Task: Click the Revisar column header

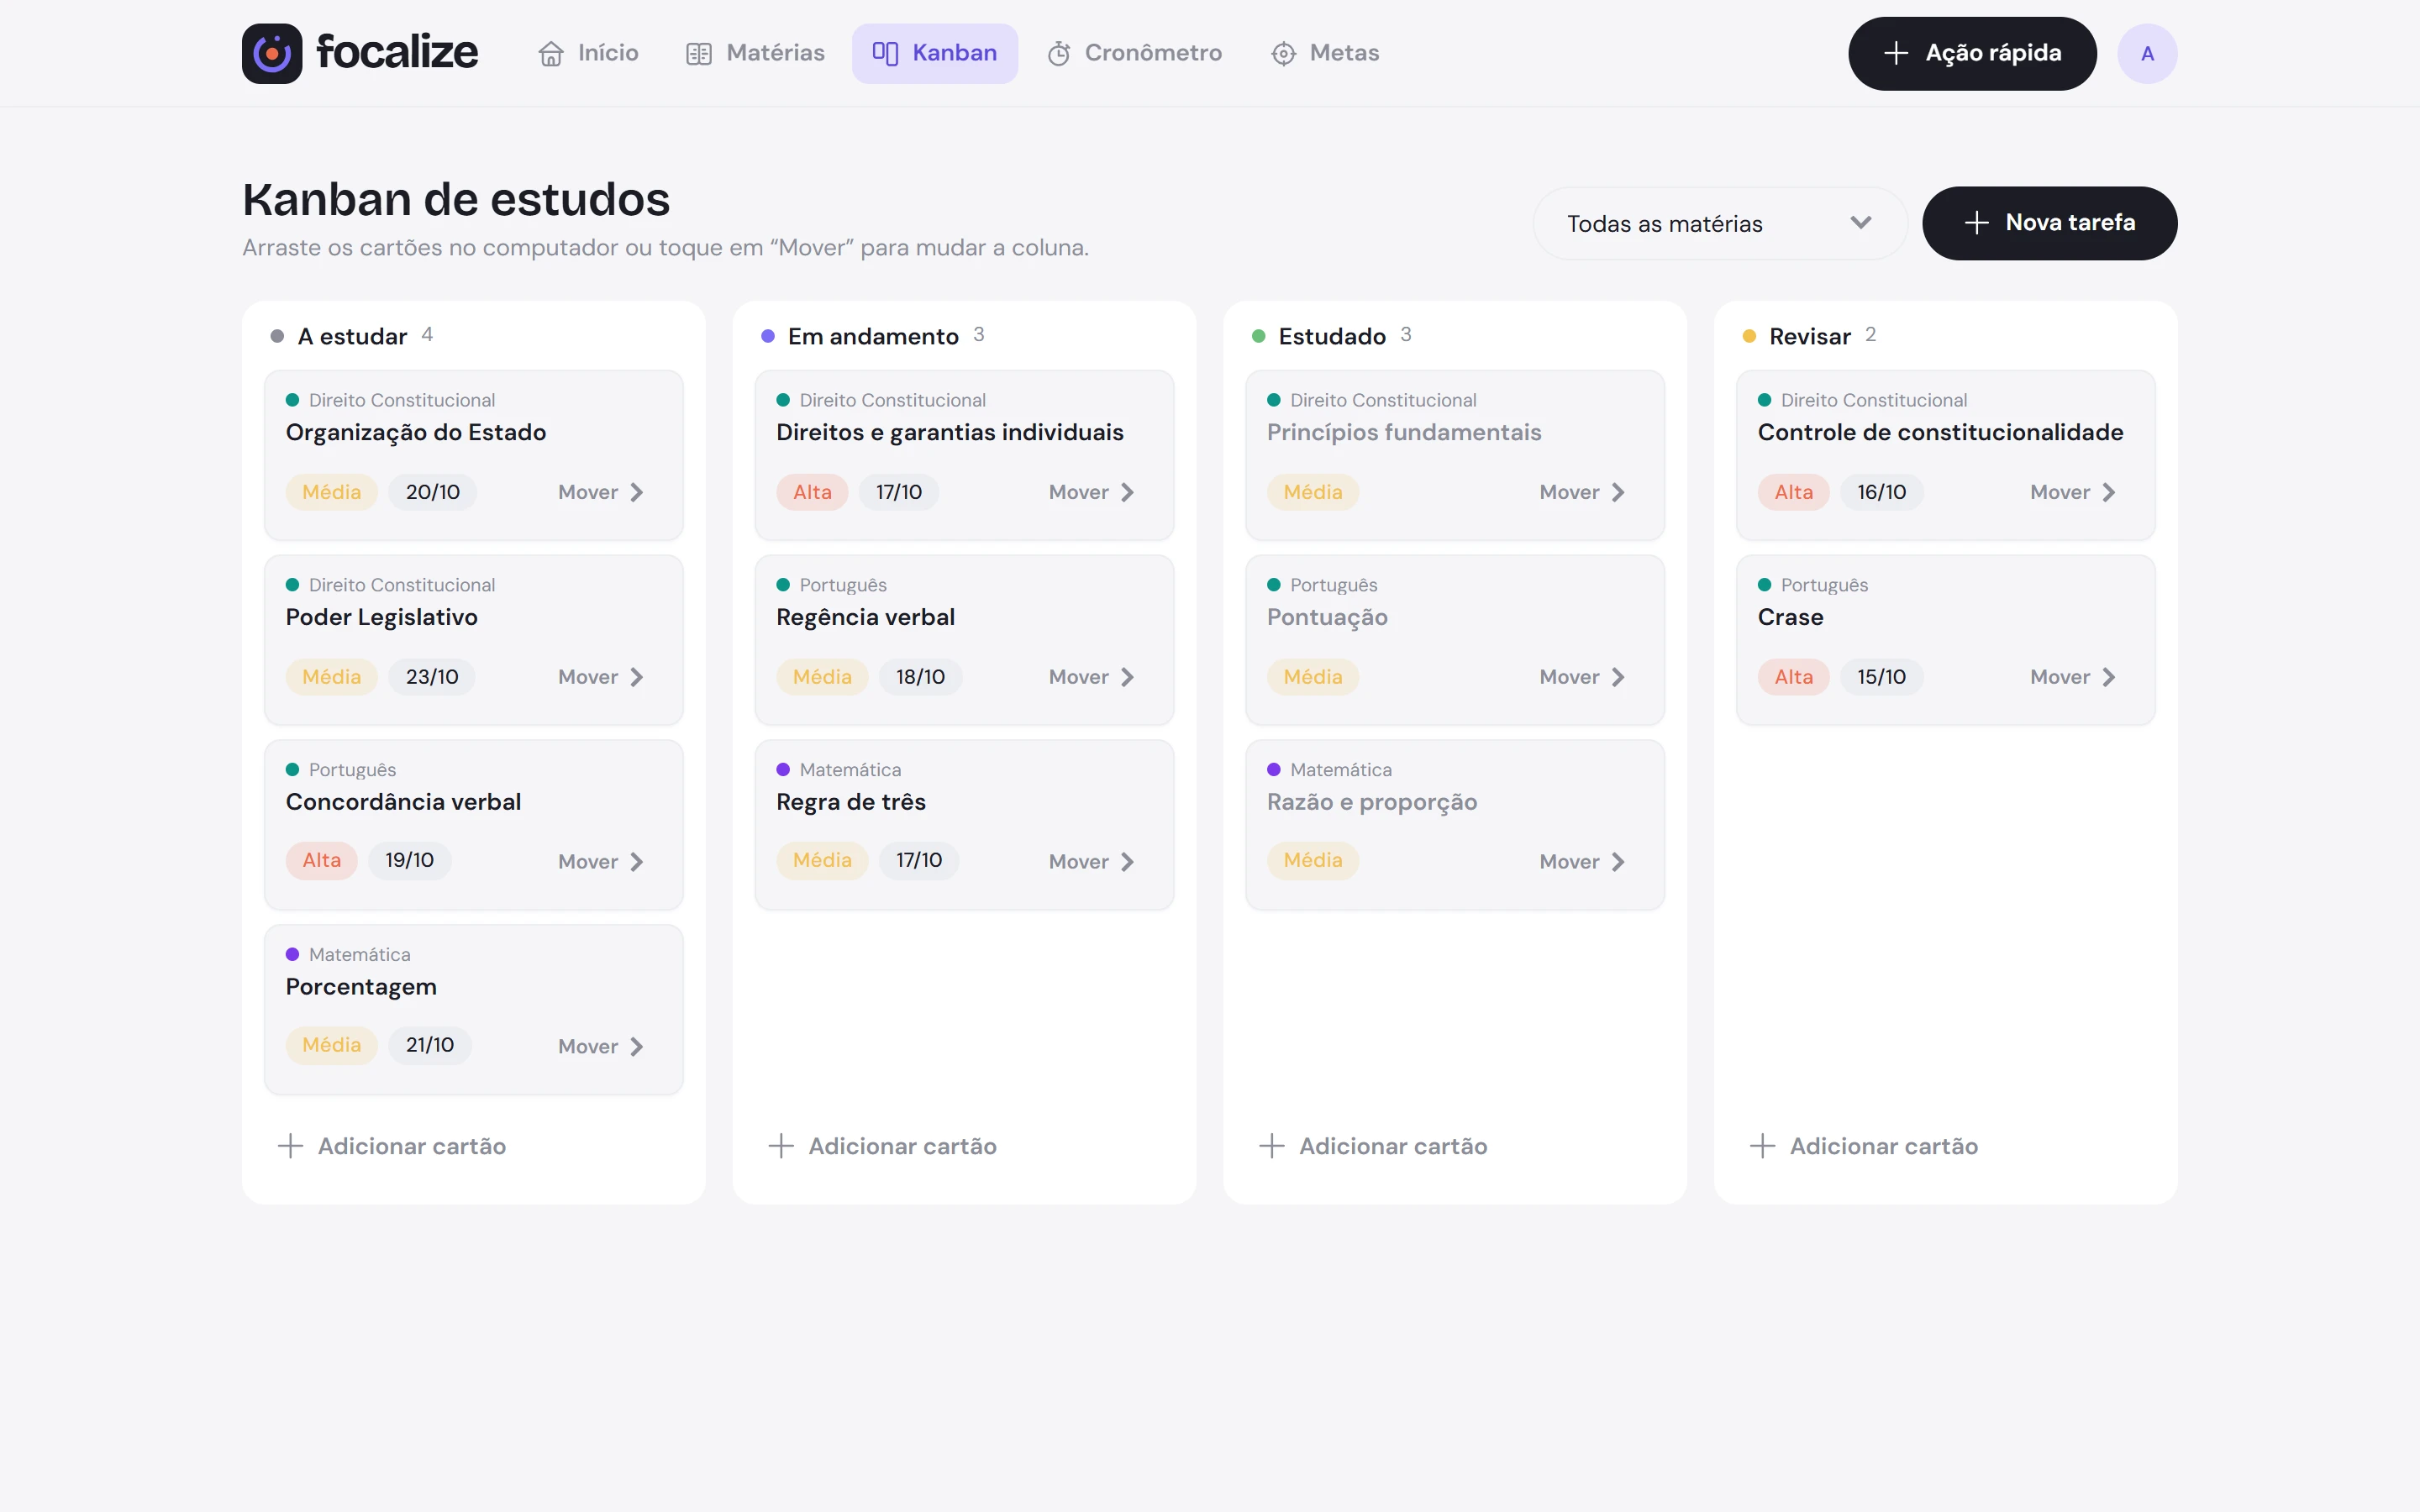Action: click(x=1809, y=336)
